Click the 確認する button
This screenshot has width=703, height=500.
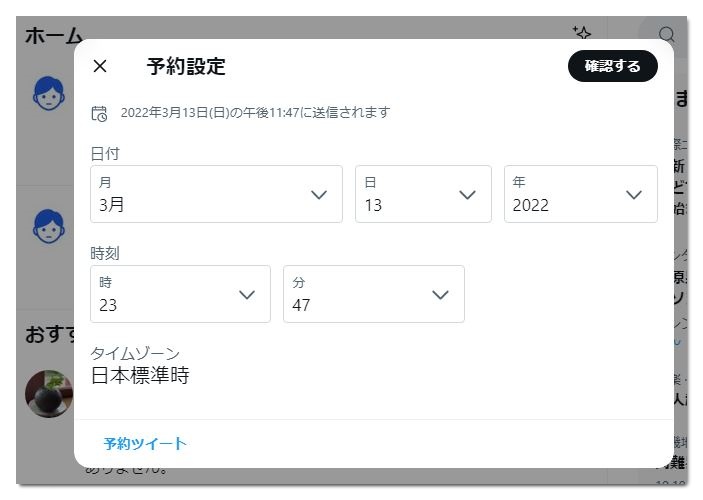point(612,66)
